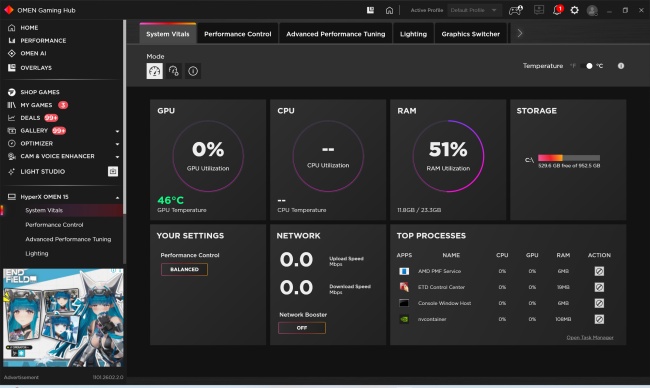The width and height of the screenshot is (650, 388).
Task: Open the monitor download icon in title bar
Action: [x=538, y=10]
